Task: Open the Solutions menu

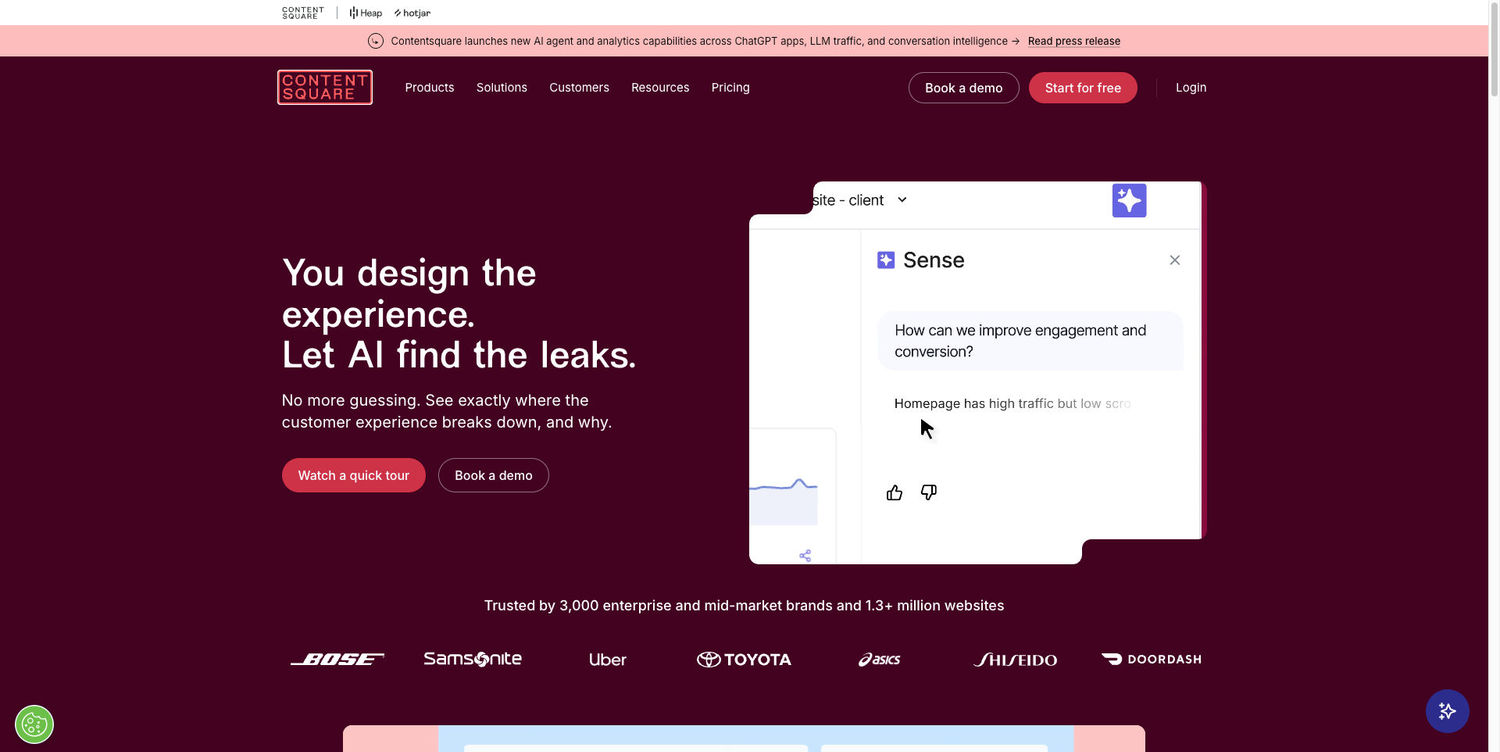Action: 501,87
